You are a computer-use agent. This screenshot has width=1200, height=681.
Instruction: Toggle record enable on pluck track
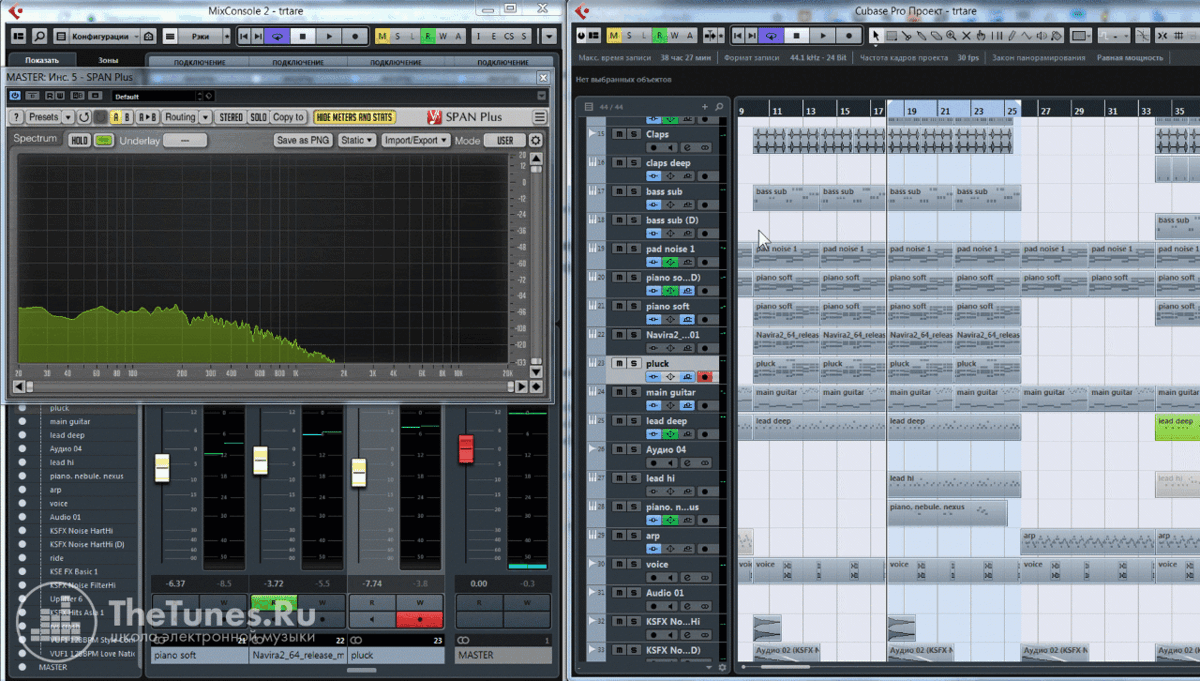coord(704,377)
